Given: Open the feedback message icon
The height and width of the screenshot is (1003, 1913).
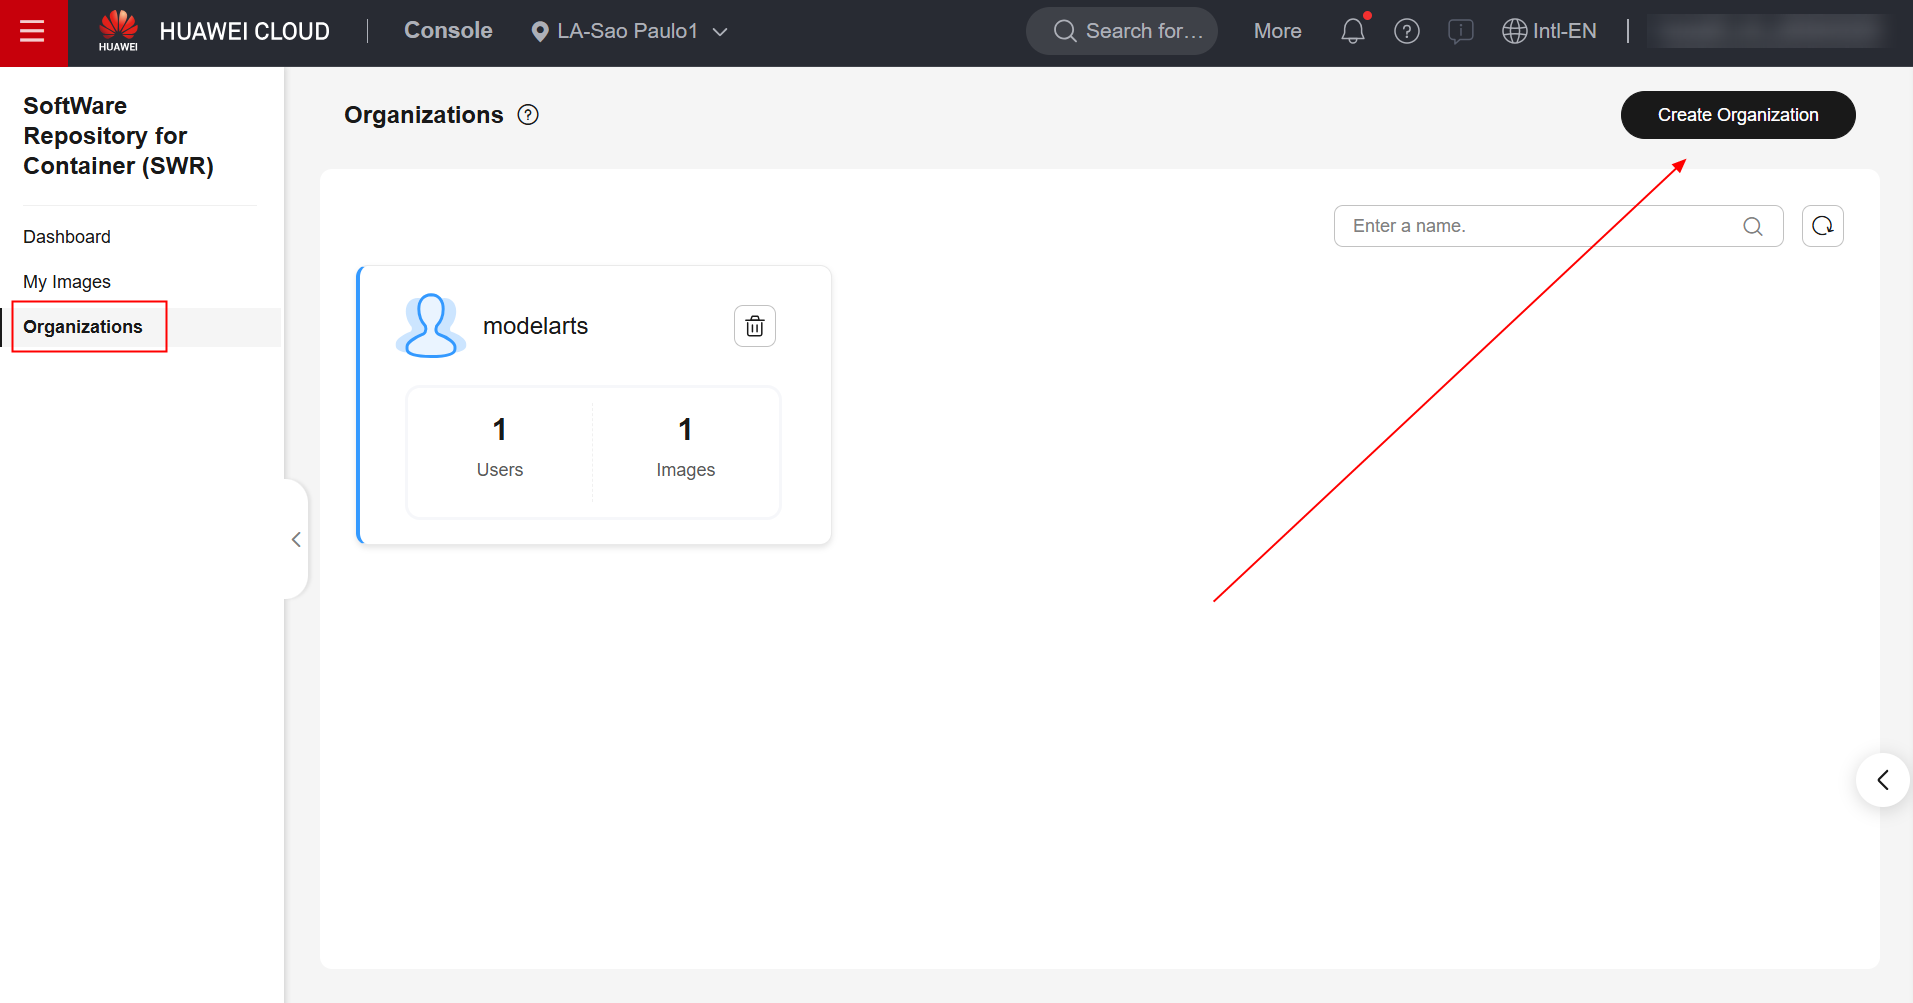Looking at the screenshot, I should tap(1460, 32).
